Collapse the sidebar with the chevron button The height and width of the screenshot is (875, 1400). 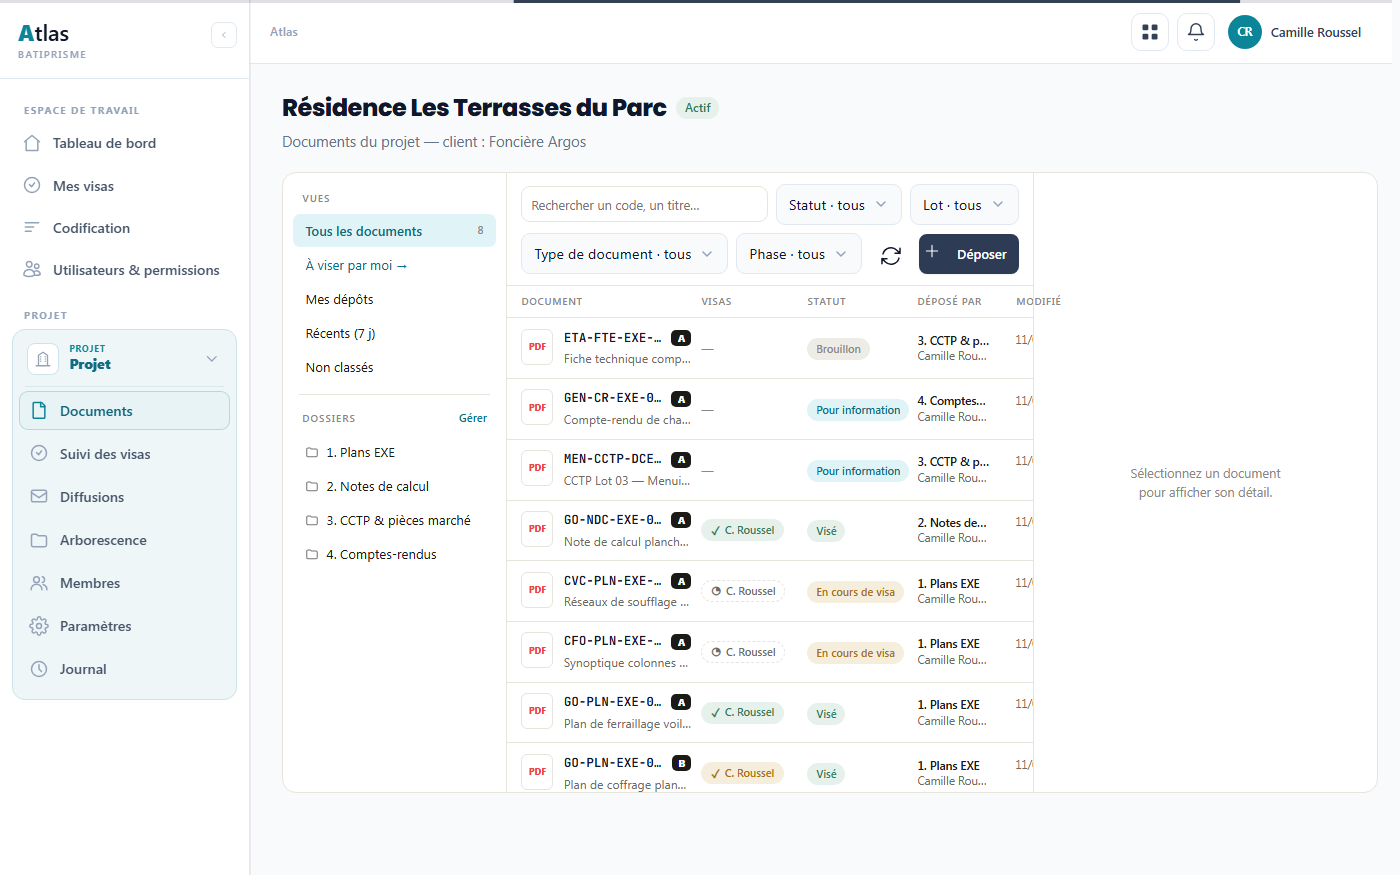point(224,35)
